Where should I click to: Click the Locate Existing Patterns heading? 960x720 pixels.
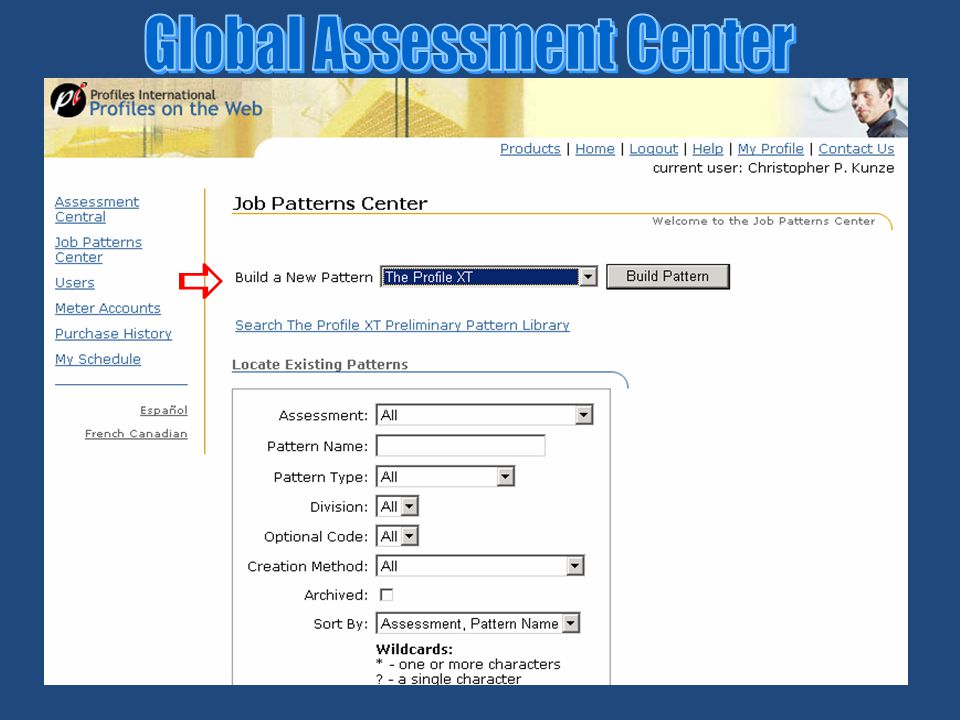[320, 364]
